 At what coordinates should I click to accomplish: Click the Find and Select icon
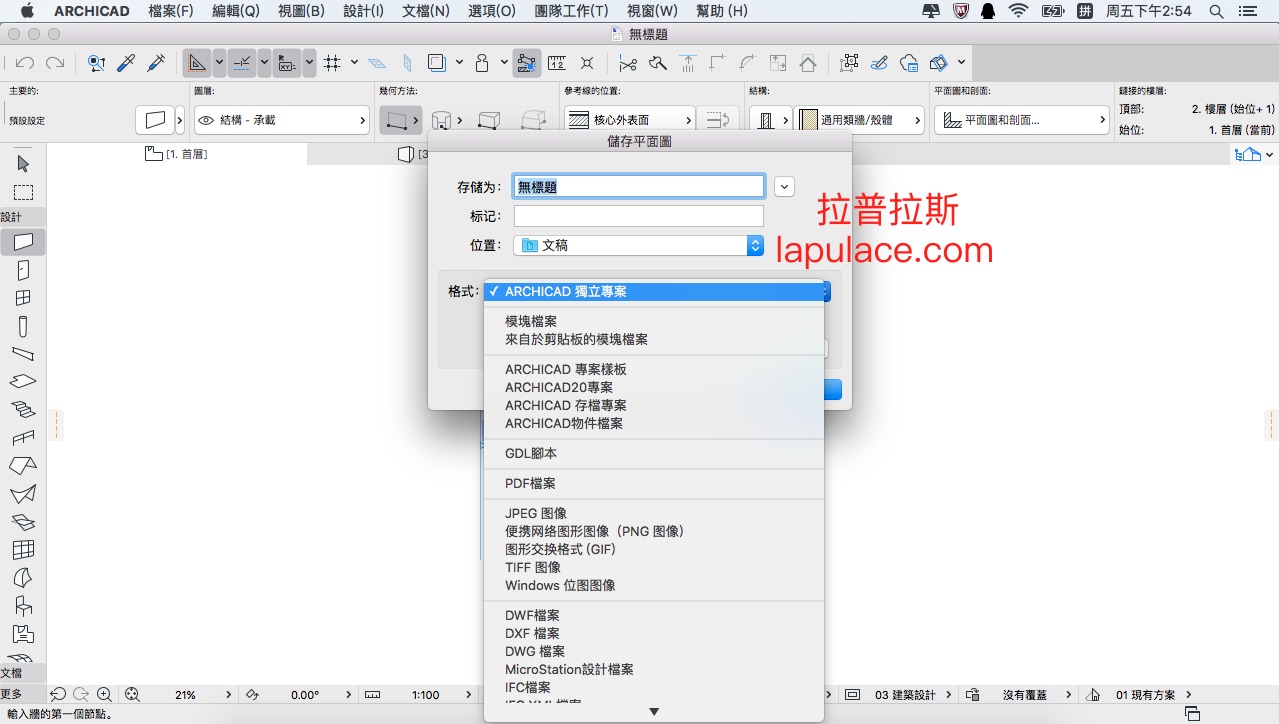[96, 63]
